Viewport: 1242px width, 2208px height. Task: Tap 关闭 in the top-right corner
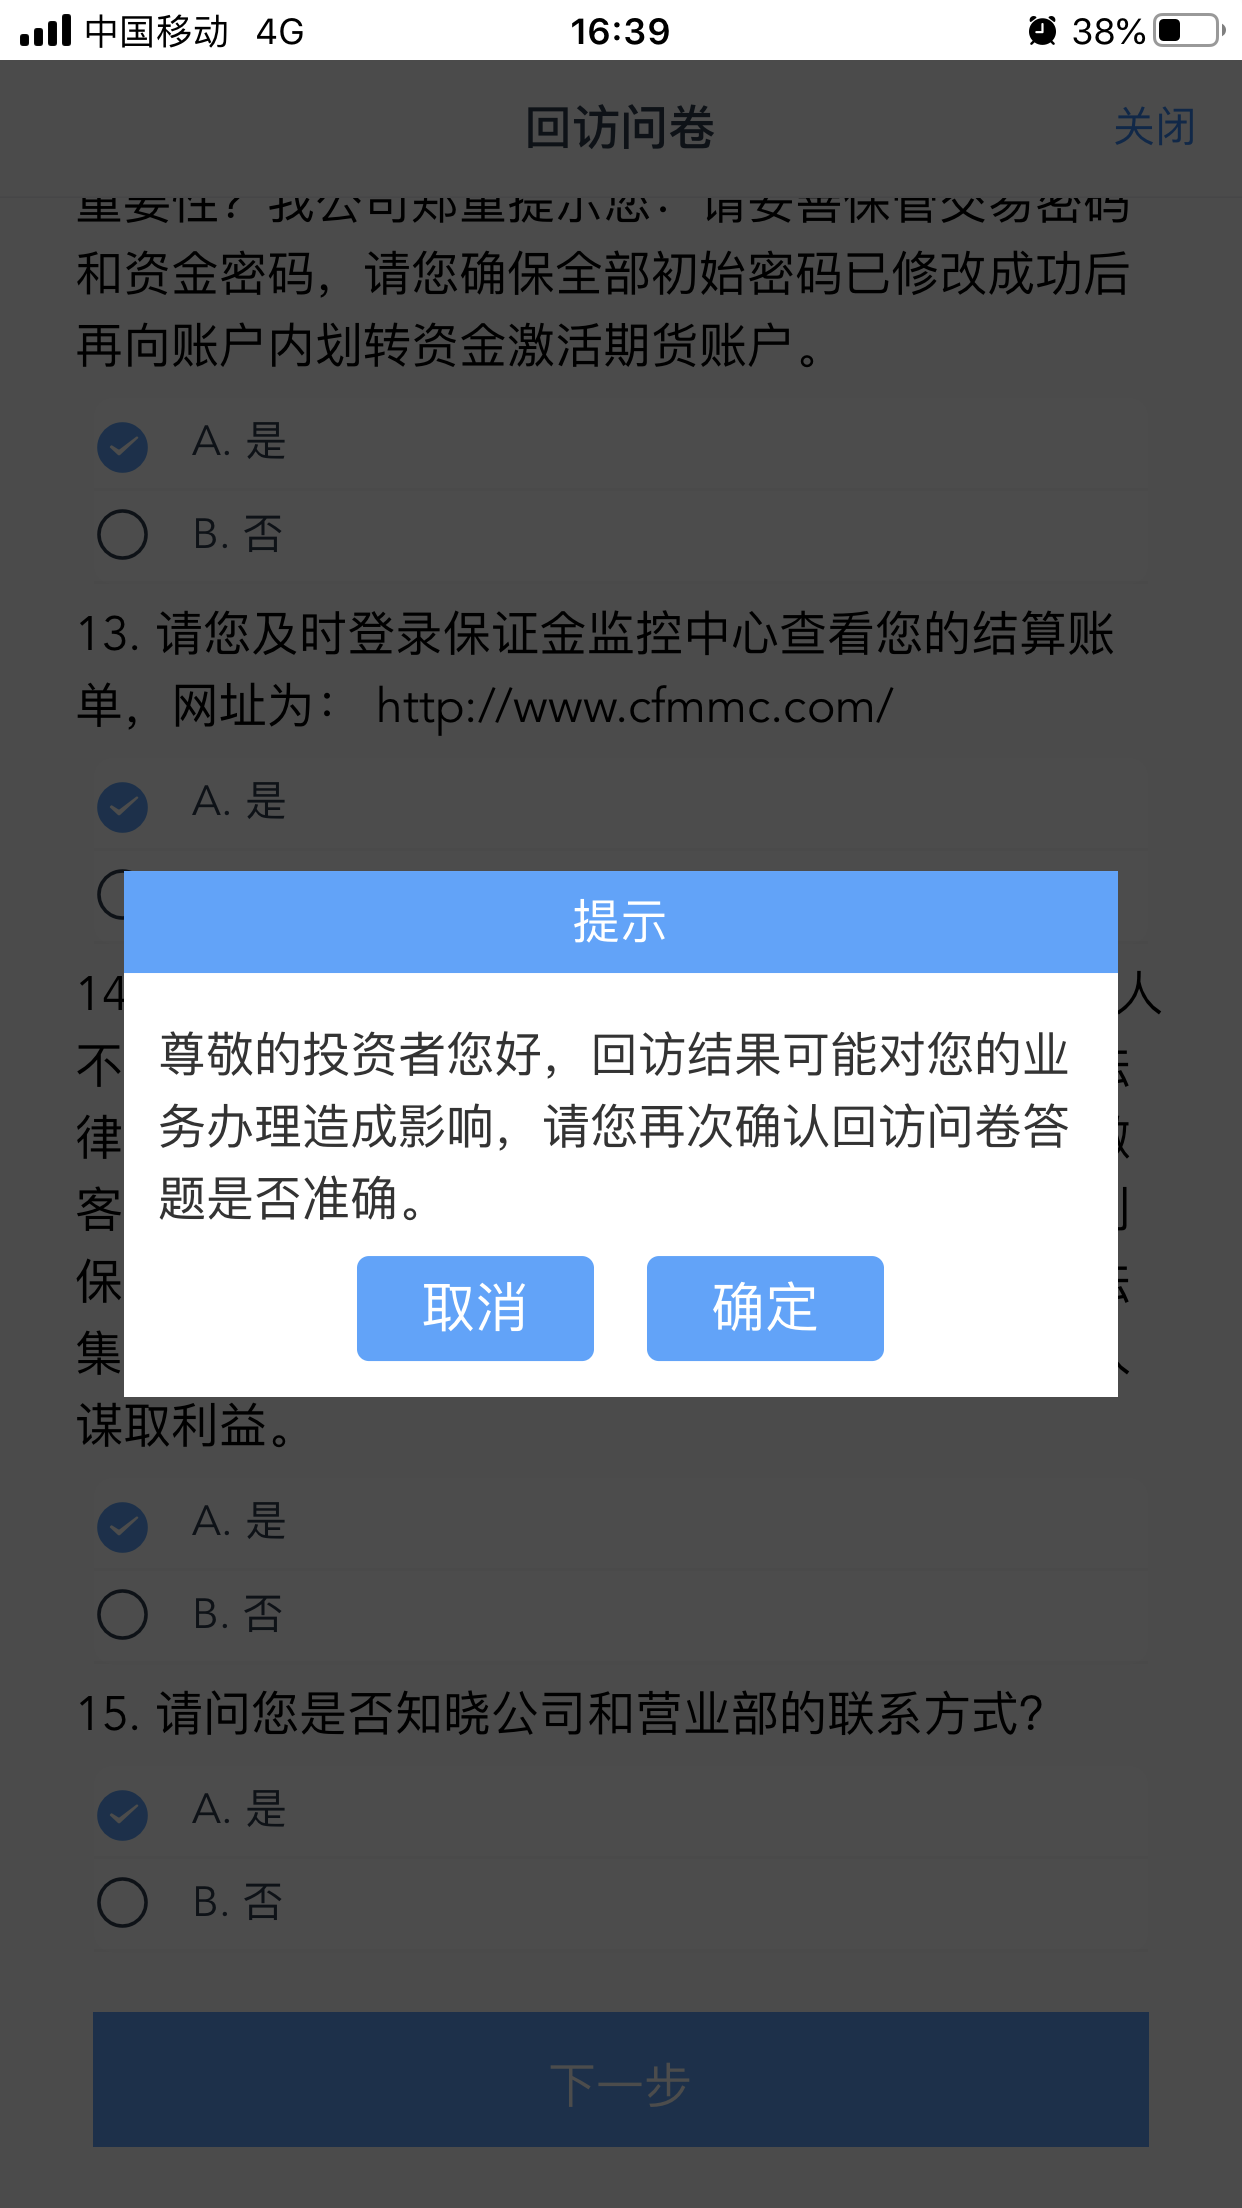coord(1155,128)
